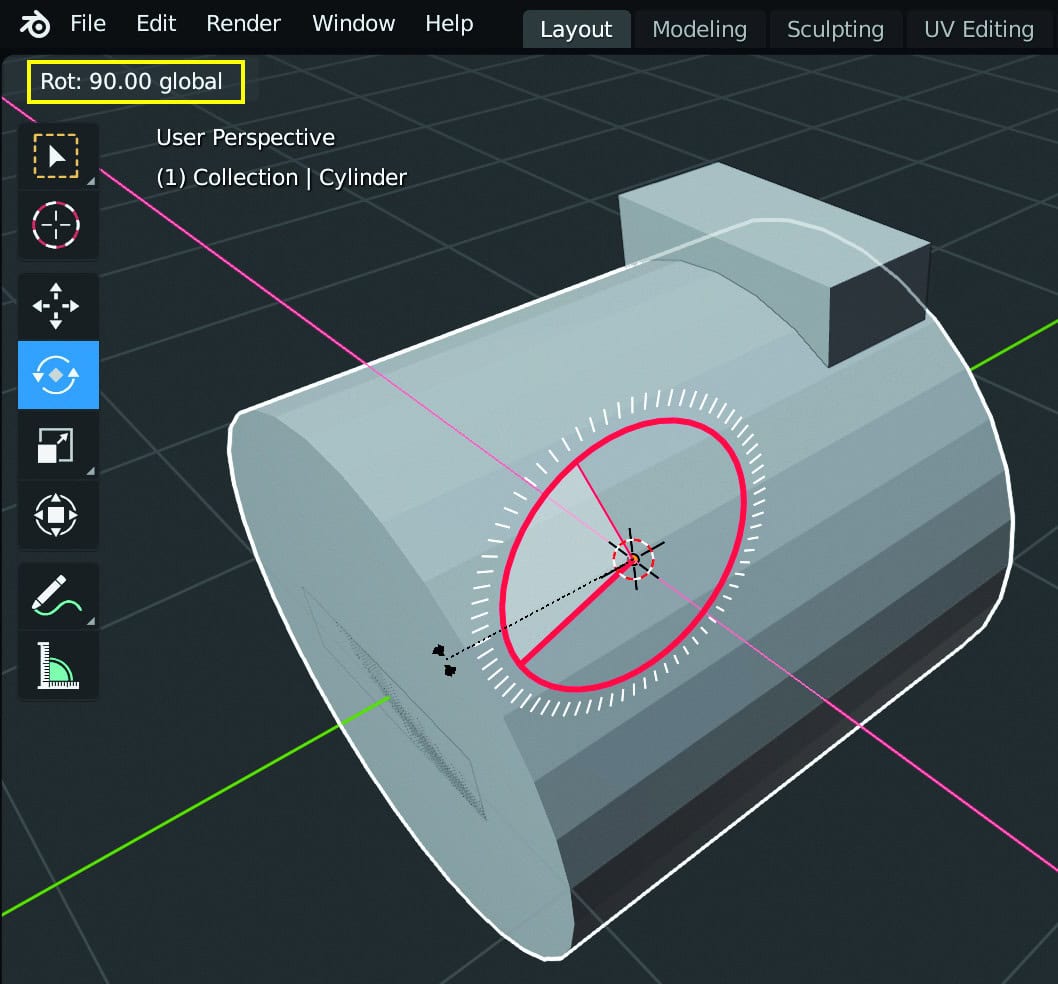Select the Move tool

(57, 306)
